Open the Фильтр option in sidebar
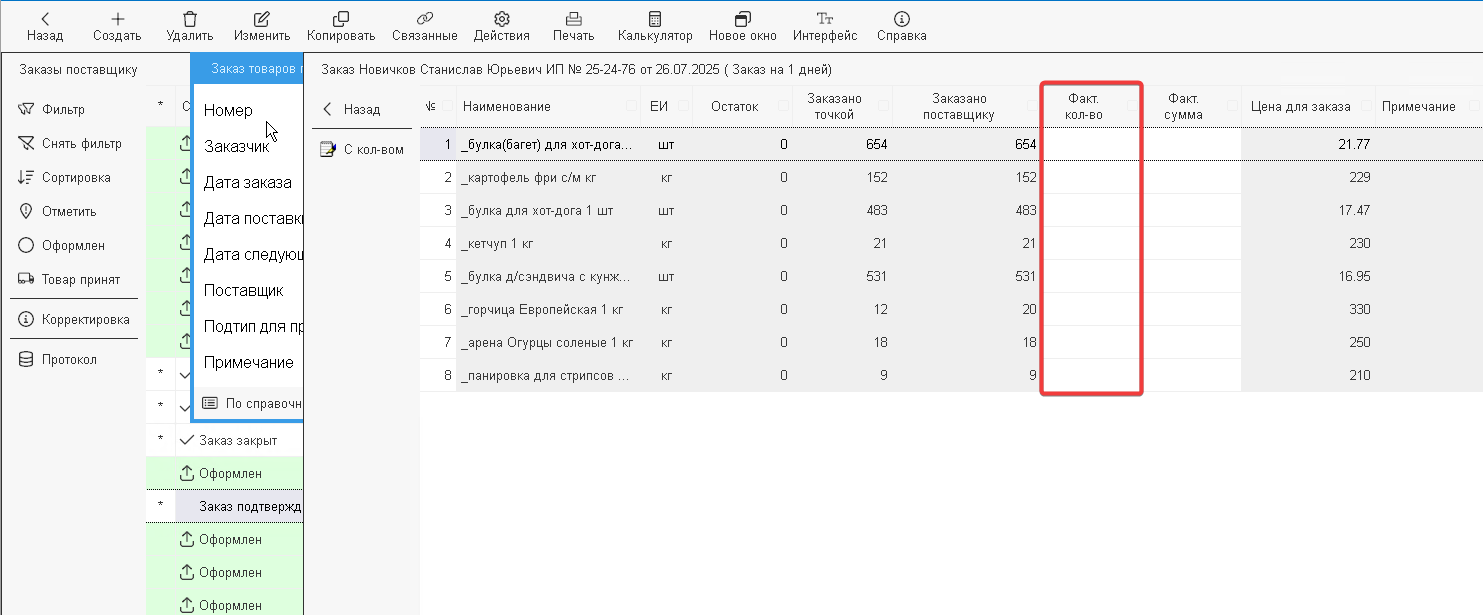1483x615 pixels. pos(63,110)
